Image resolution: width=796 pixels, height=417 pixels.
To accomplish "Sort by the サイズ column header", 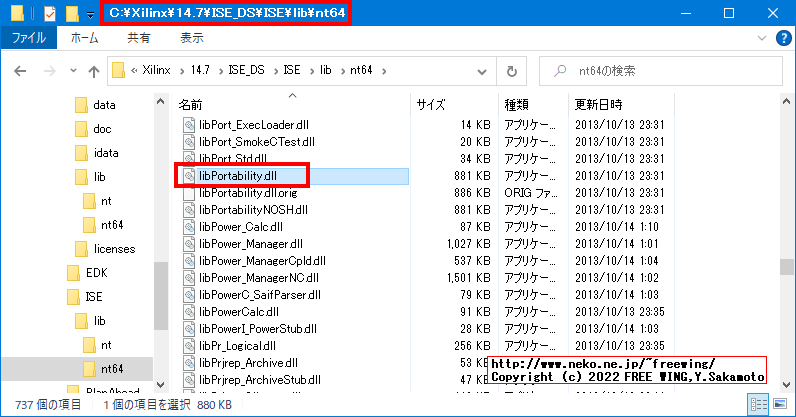I will (x=430, y=105).
